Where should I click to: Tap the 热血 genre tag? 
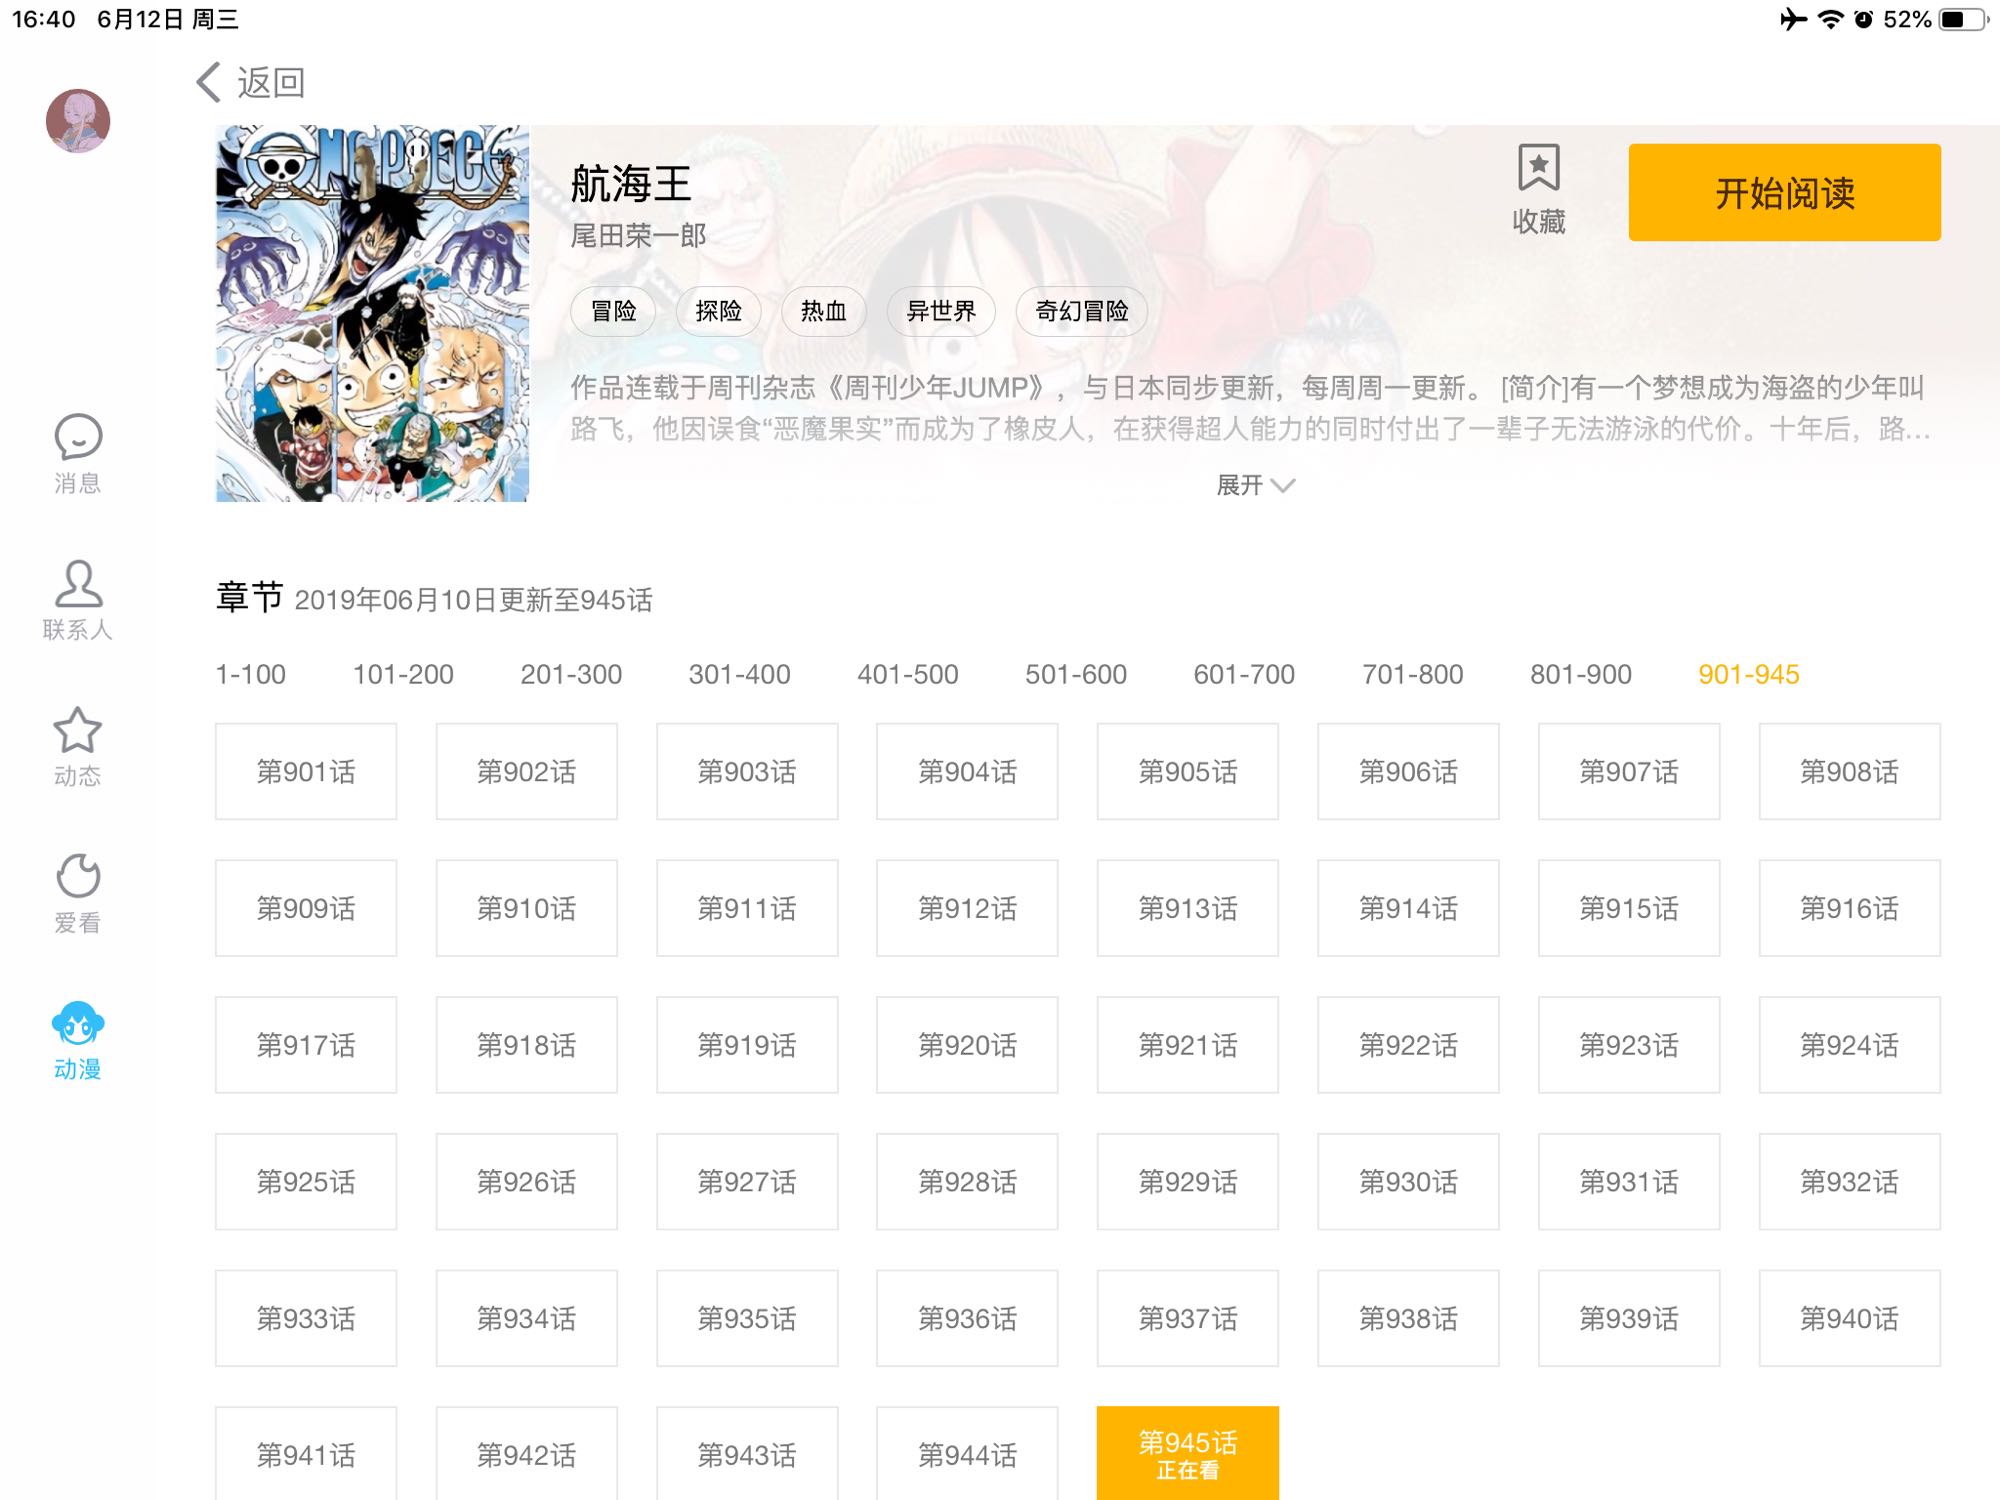[x=823, y=311]
